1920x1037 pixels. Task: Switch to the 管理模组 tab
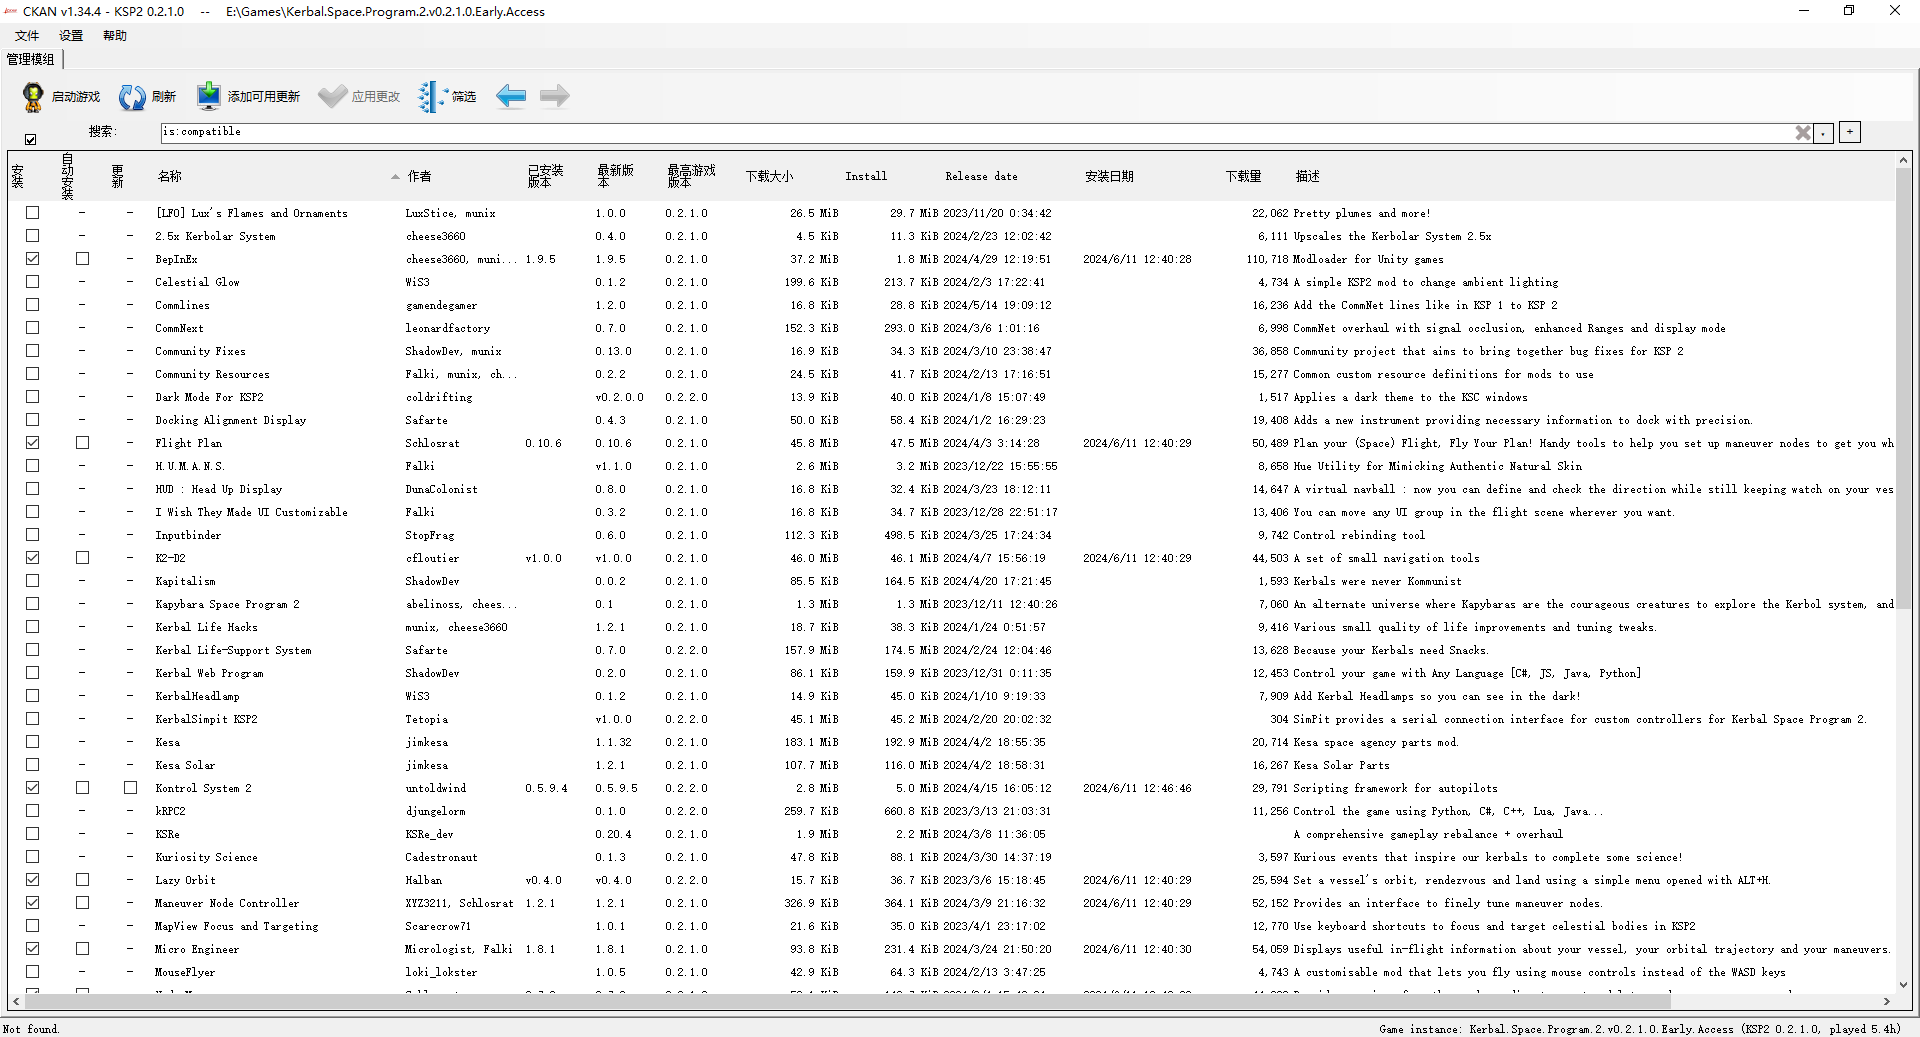(30, 60)
